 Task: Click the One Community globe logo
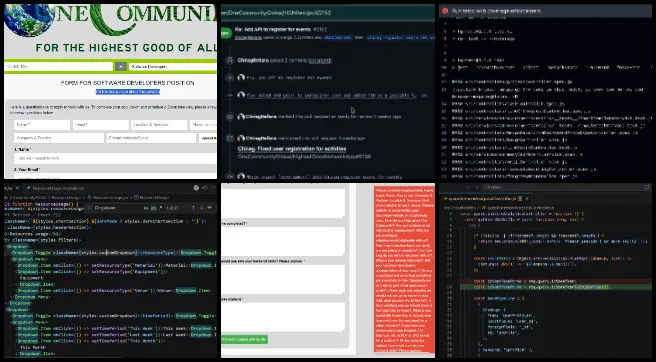[29, 19]
